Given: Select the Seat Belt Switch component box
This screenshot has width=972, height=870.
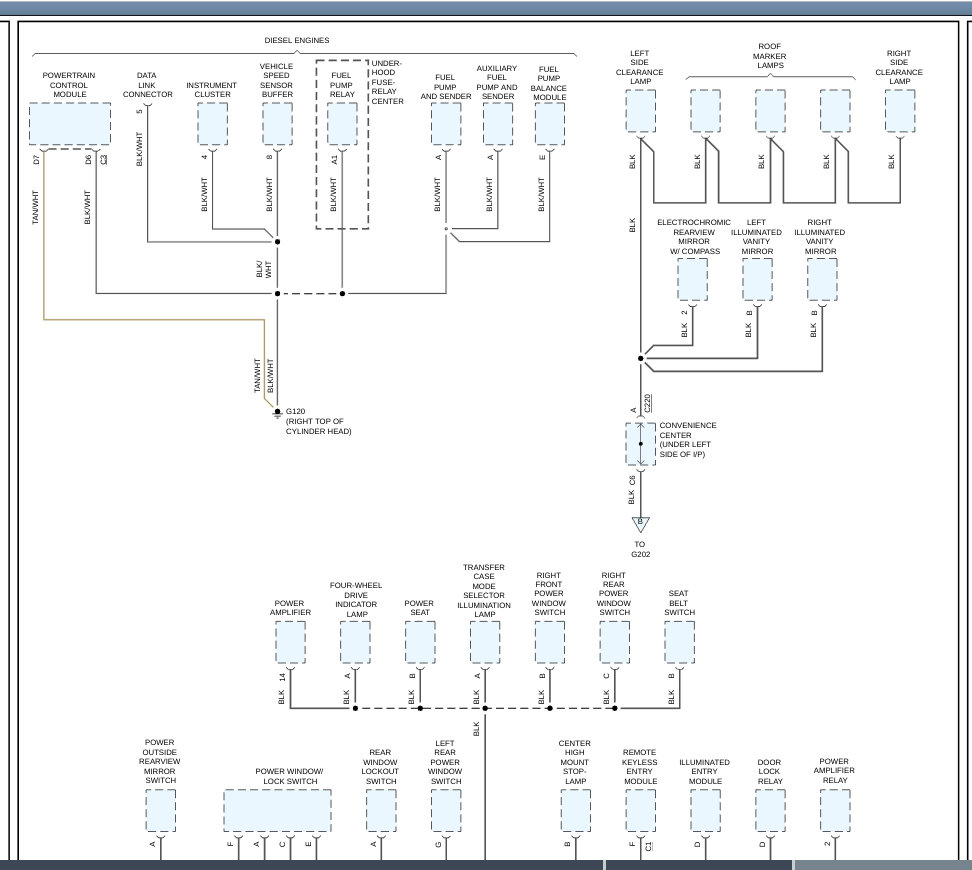Looking at the screenshot, I should point(679,642).
